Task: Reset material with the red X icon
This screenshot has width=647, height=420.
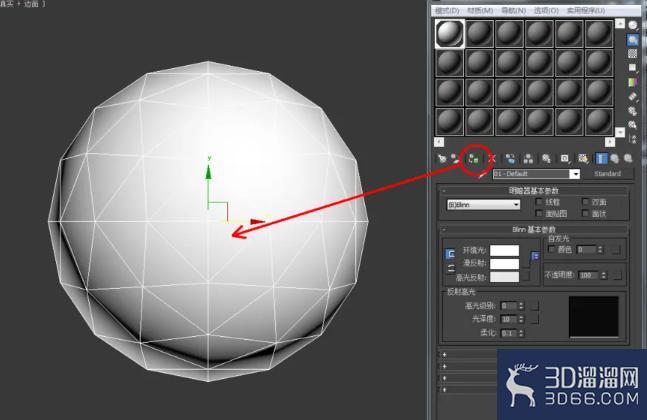Action: pos(492,158)
